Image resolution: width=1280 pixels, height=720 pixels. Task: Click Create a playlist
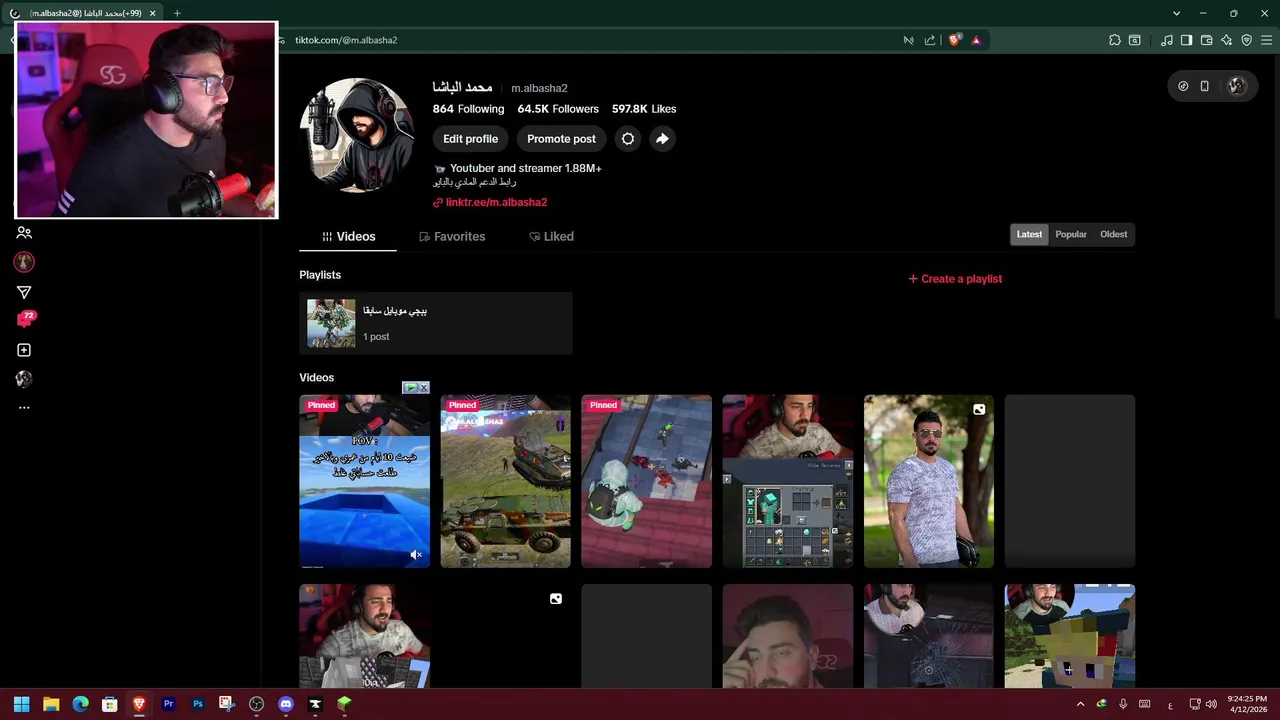click(955, 279)
